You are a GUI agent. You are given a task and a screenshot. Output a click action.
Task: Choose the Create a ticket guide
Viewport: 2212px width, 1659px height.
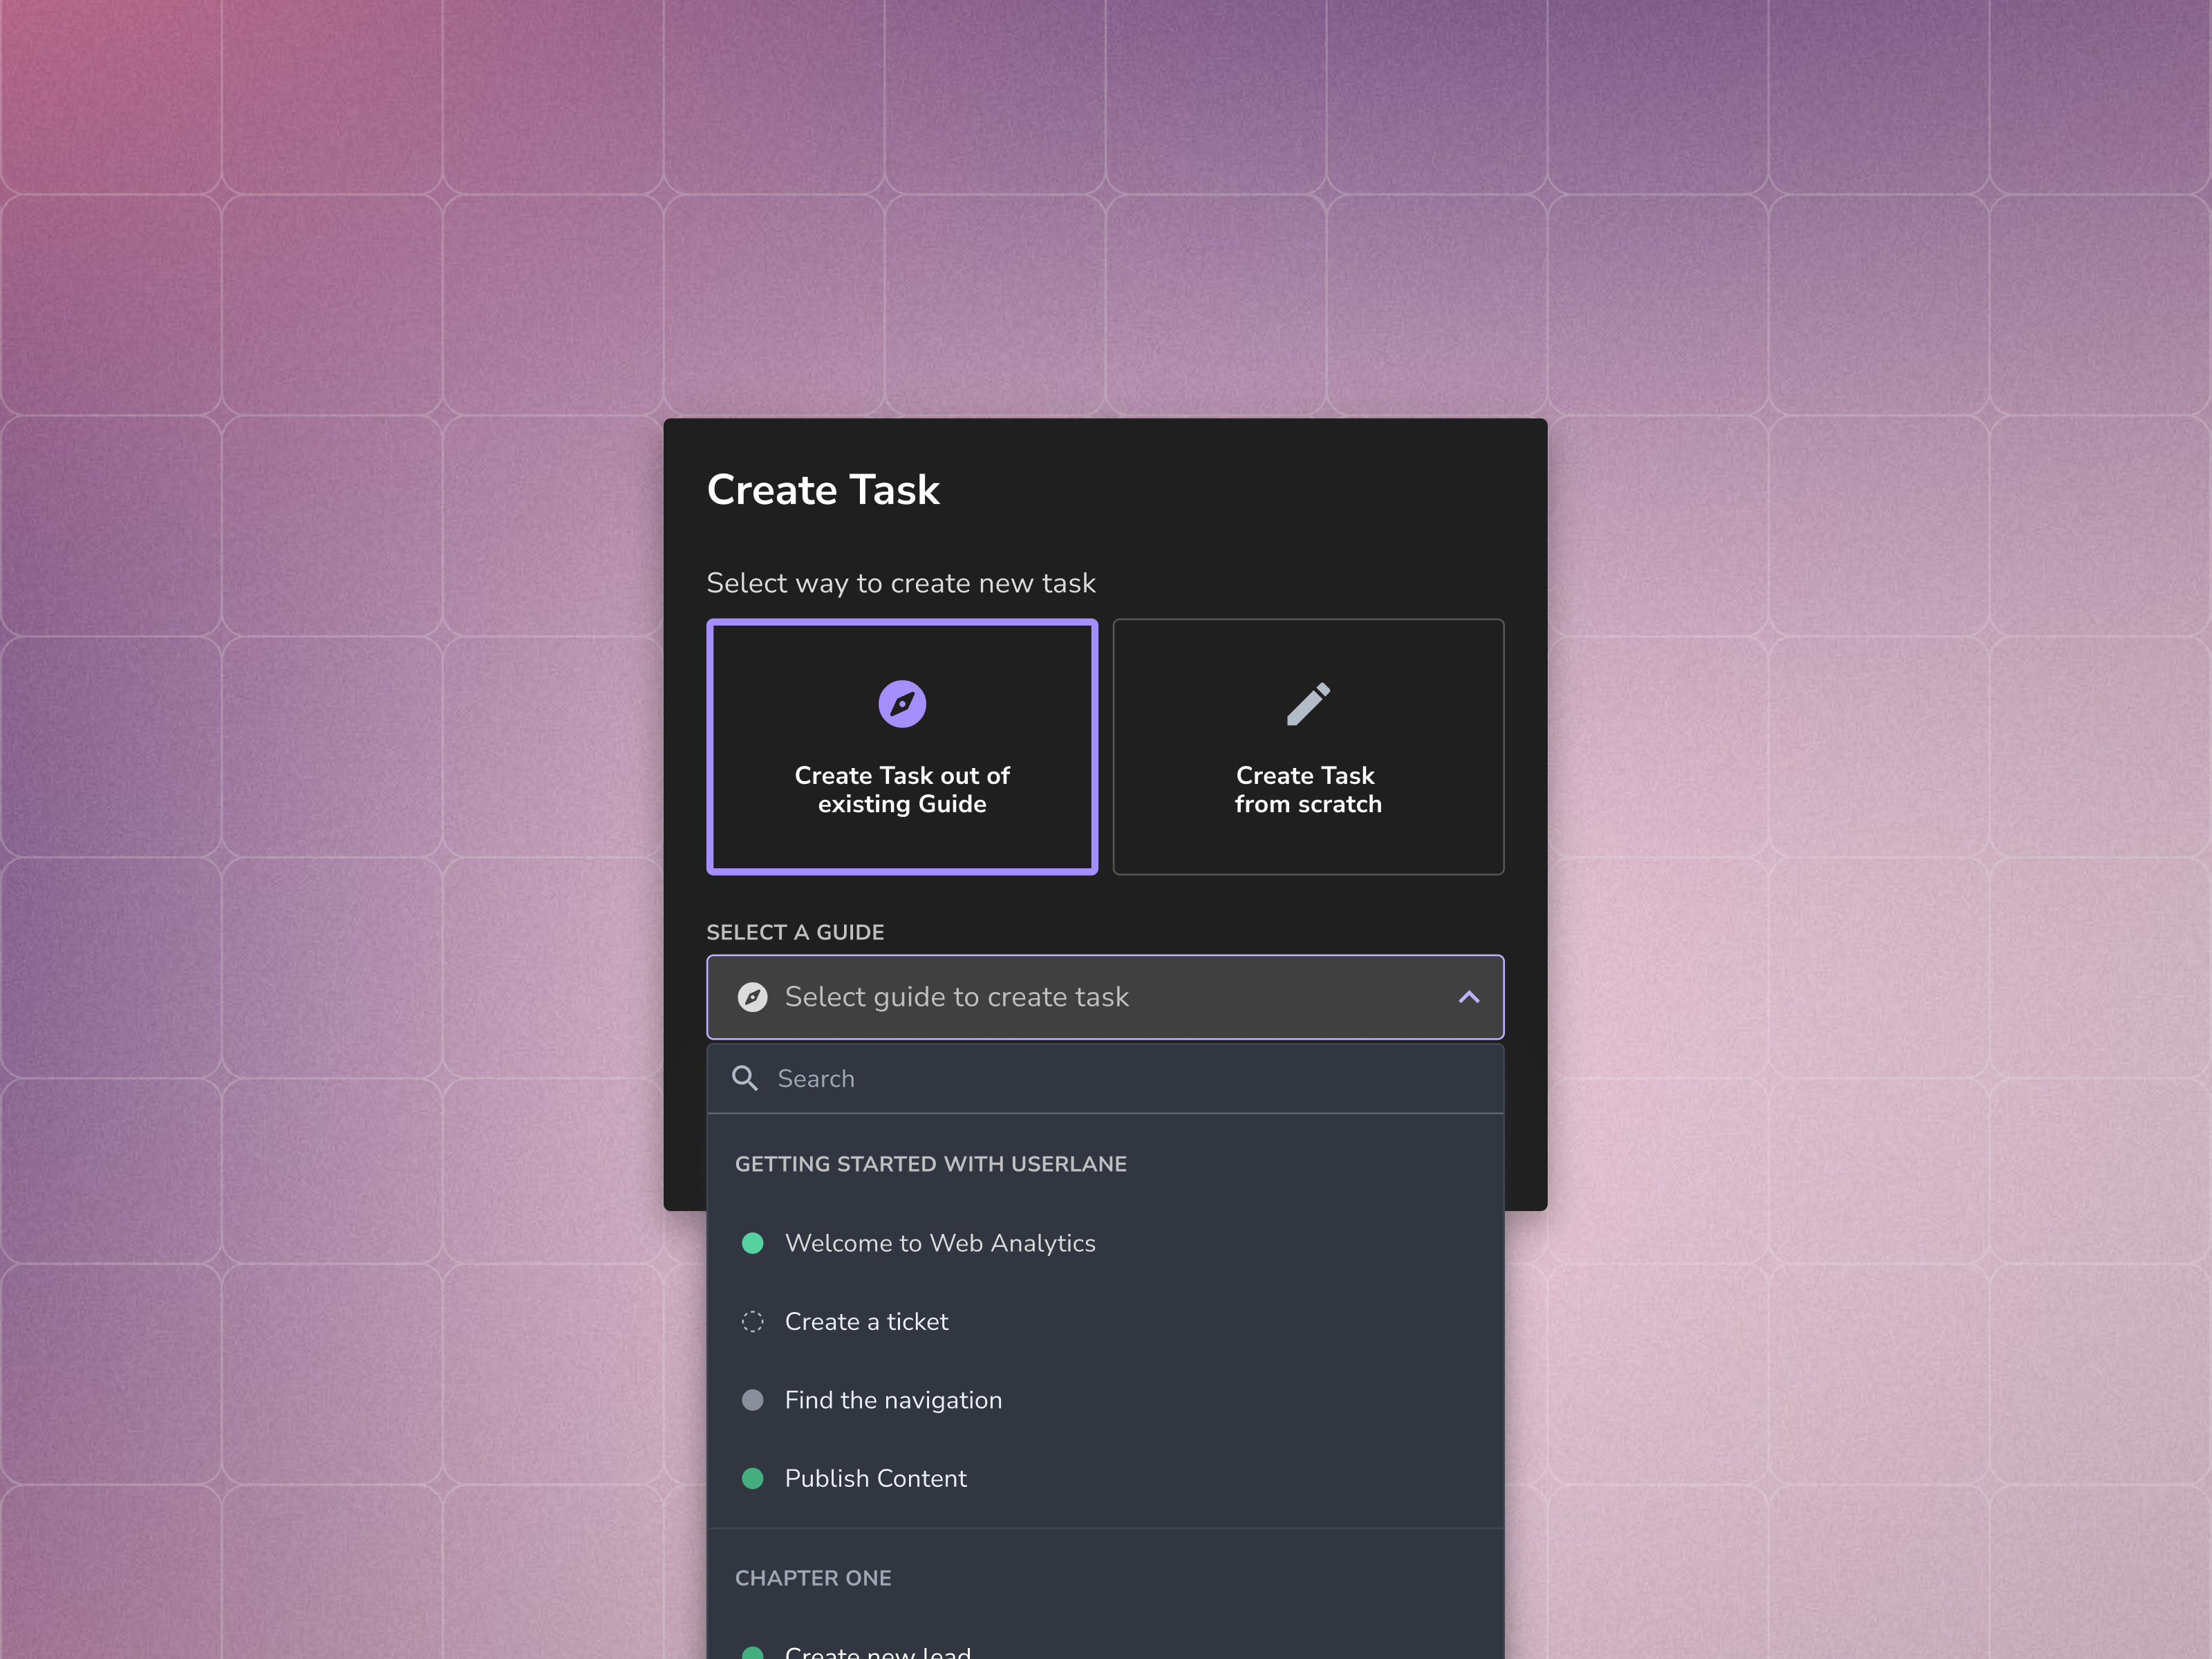pos(1105,1321)
